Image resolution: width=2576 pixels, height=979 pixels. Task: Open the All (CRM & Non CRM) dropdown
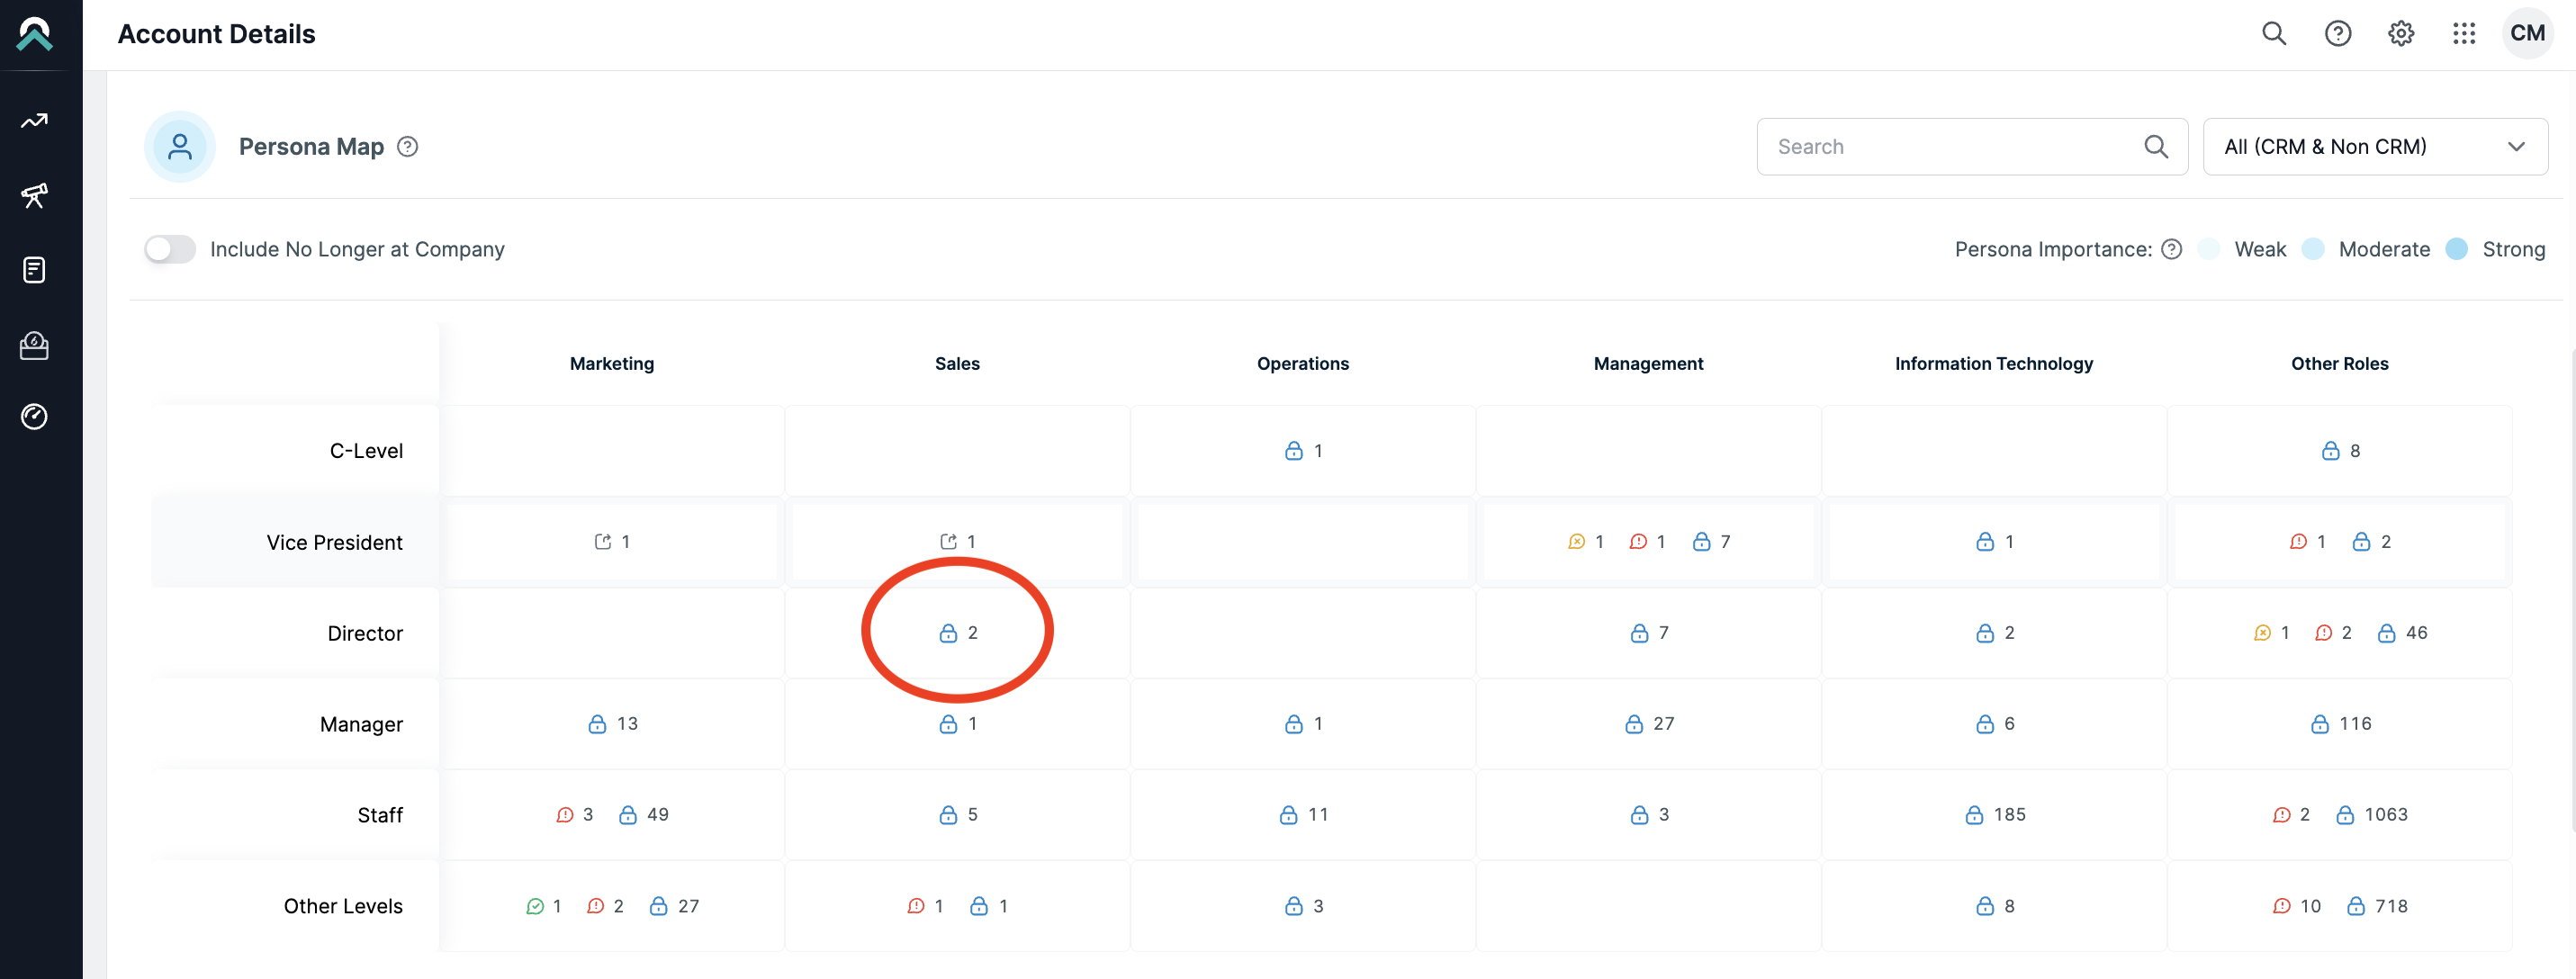pos(2375,147)
